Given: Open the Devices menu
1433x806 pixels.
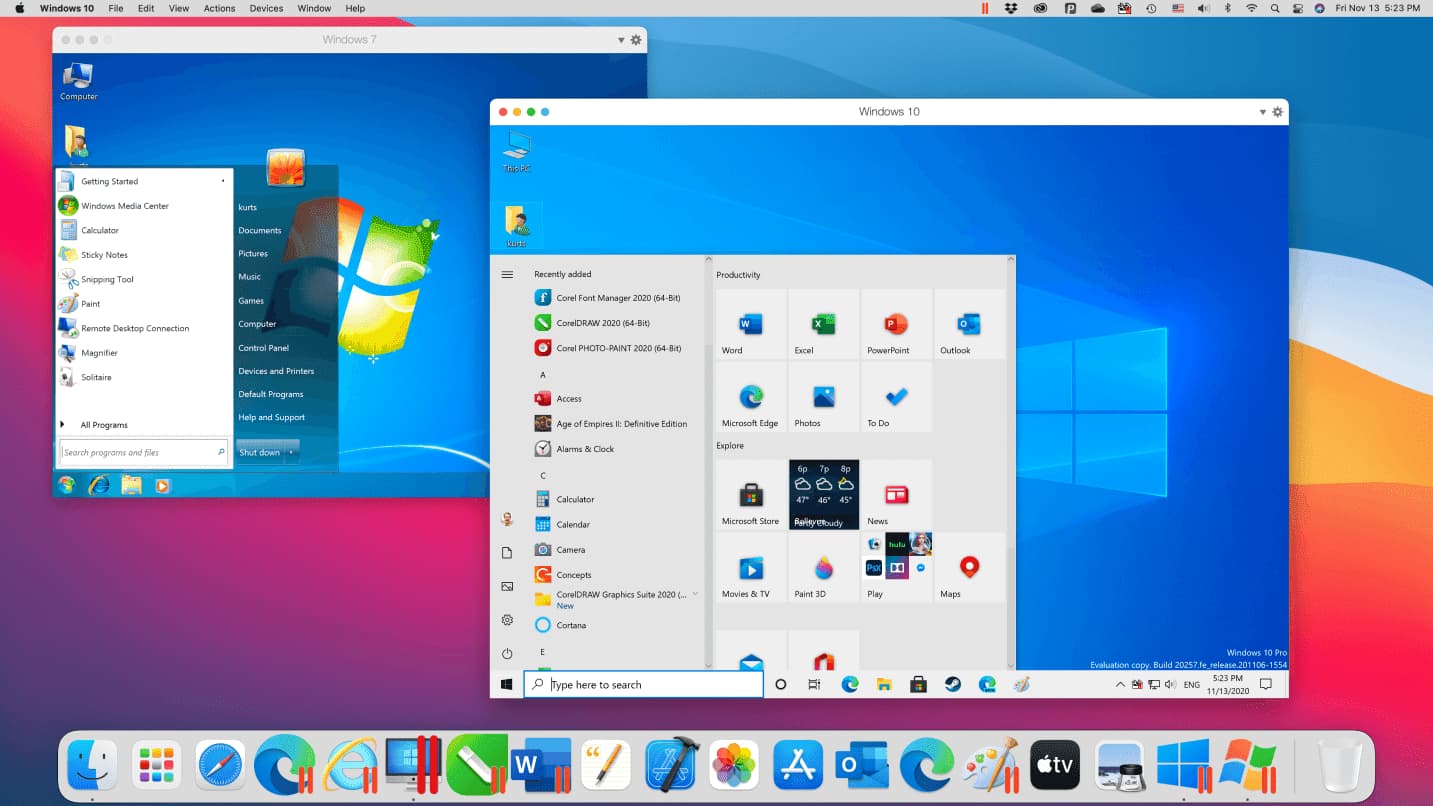Looking at the screenshot, I should (x=266, y=8).
